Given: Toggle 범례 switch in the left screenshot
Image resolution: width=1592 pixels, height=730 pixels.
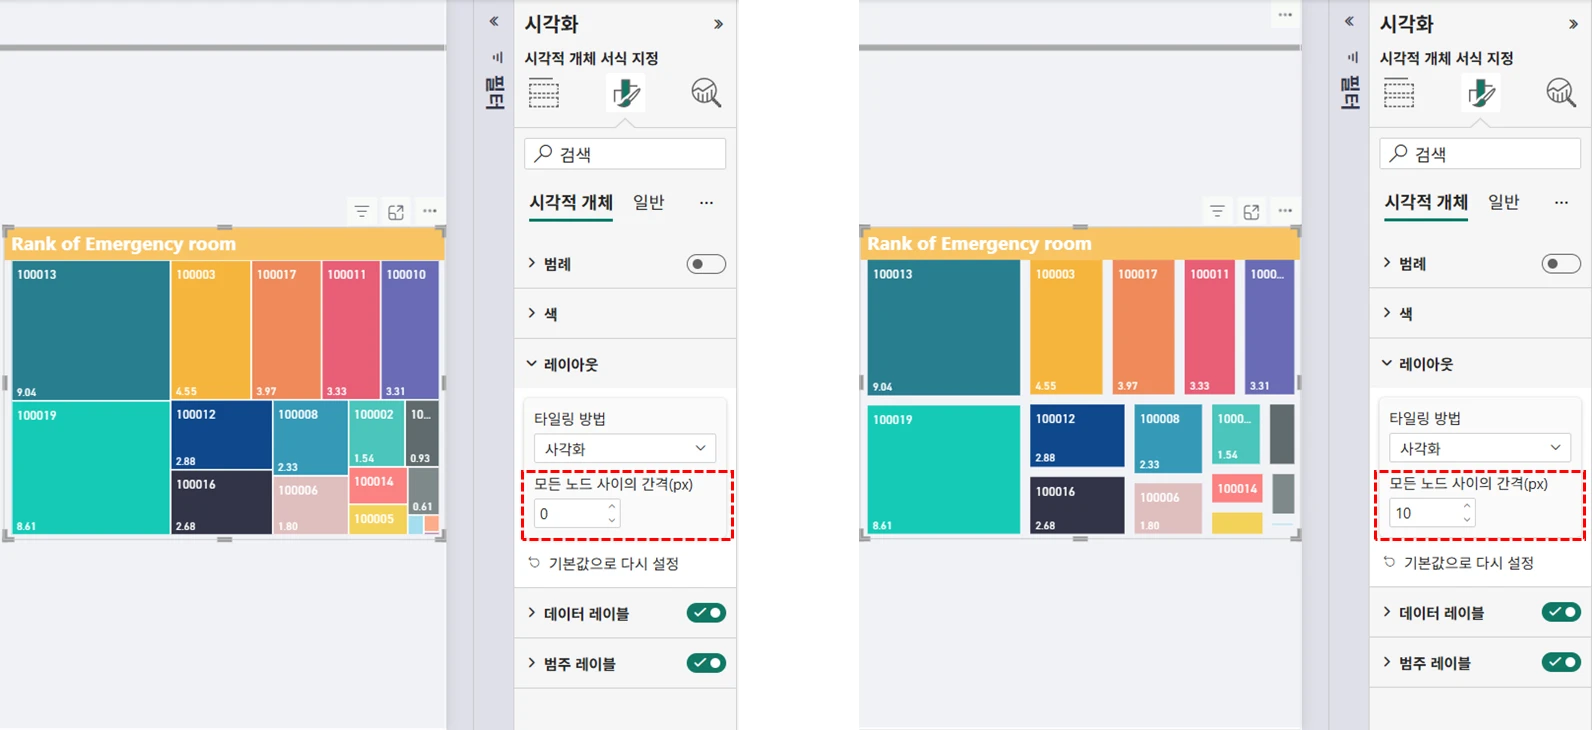Looking at the screenshot, I should tap(706, 264).
